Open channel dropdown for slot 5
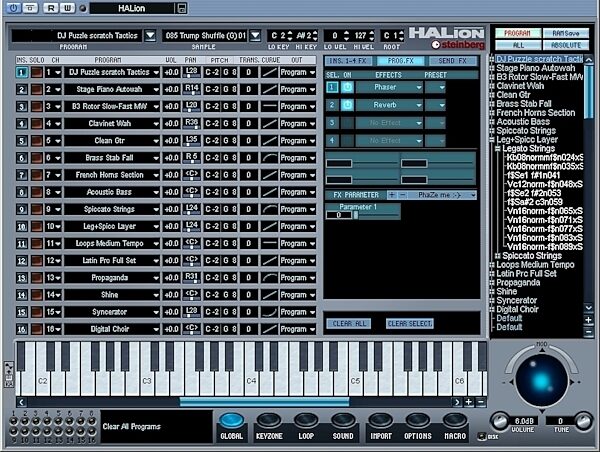Viewport: 600px width, 452px height. [x=58, y=141]
